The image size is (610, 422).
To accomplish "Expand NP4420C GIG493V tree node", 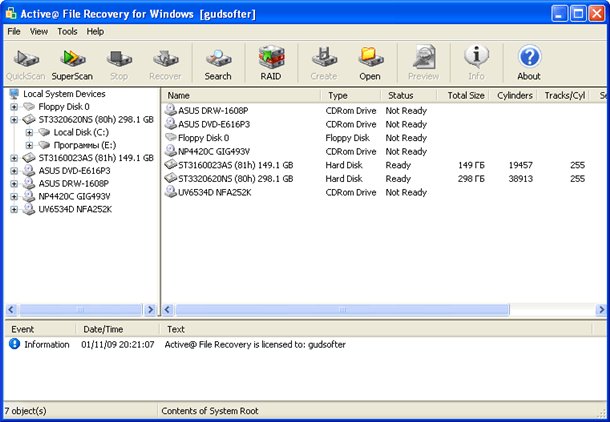I will 14,196.
